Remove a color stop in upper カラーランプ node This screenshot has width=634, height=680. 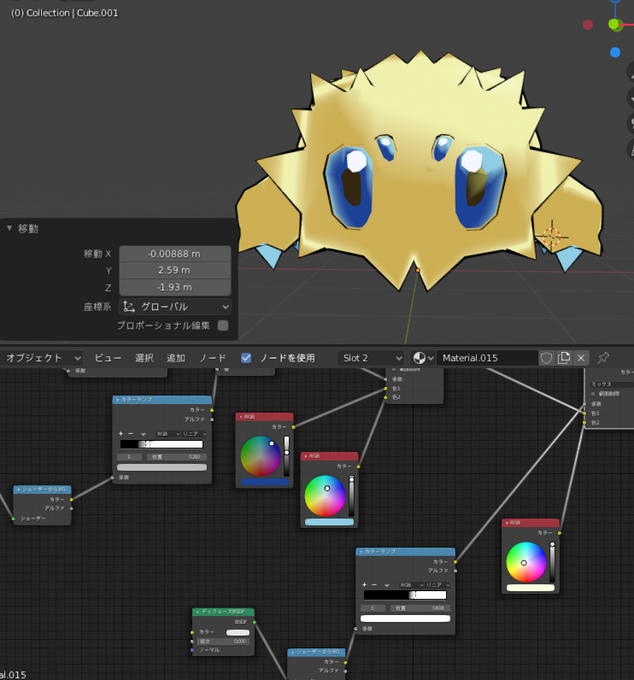point(131,434)
